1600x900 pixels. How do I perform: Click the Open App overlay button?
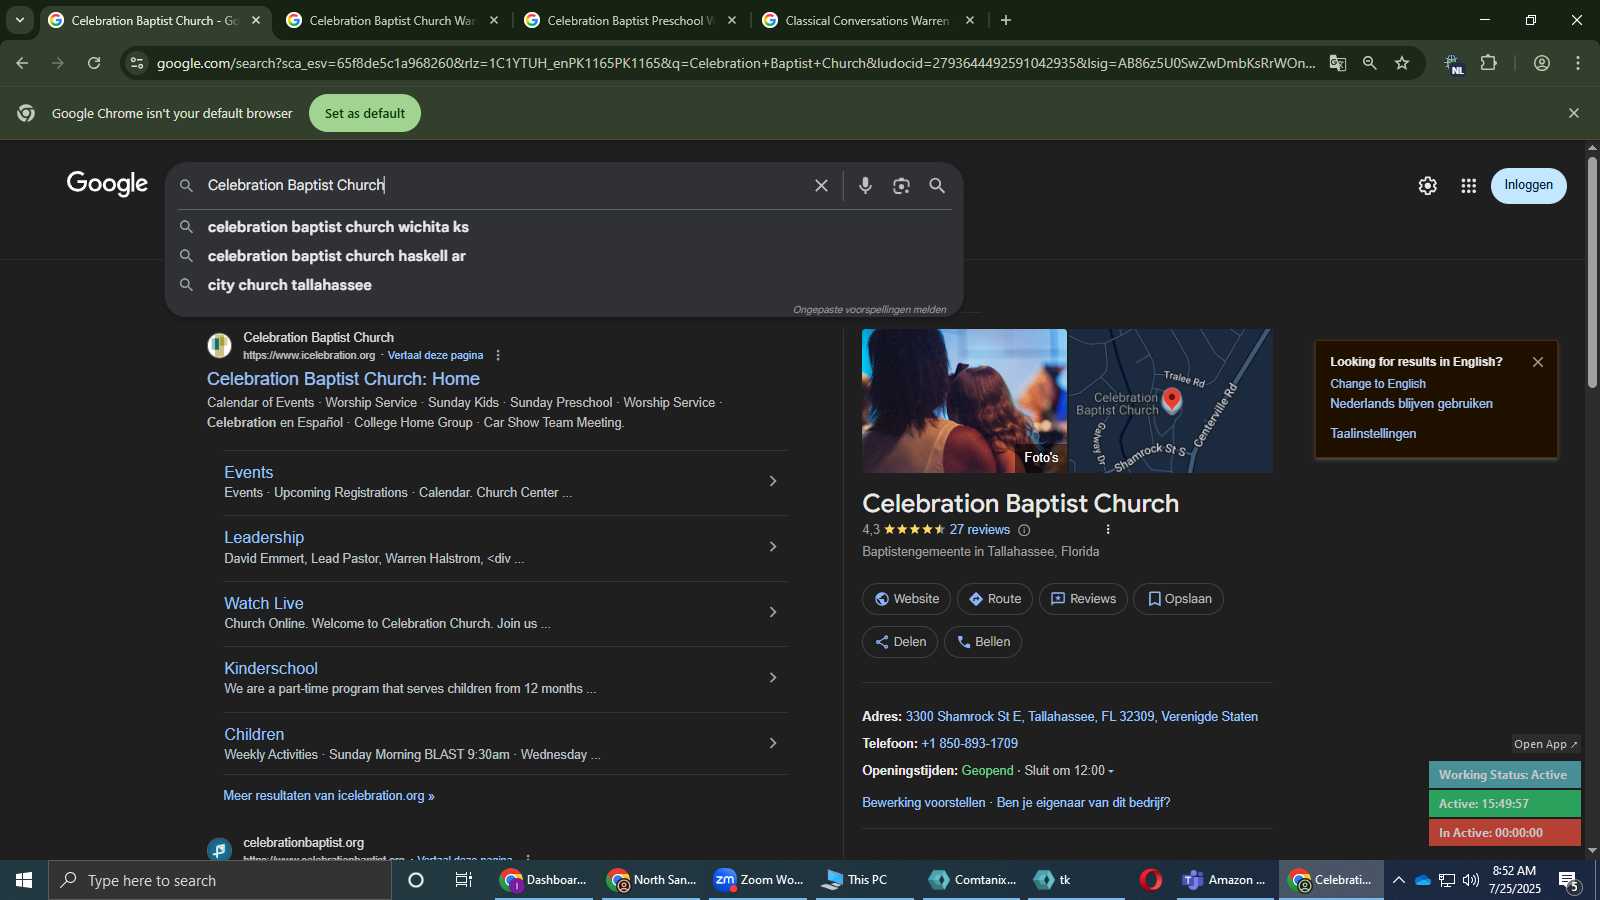[1545, 744]
